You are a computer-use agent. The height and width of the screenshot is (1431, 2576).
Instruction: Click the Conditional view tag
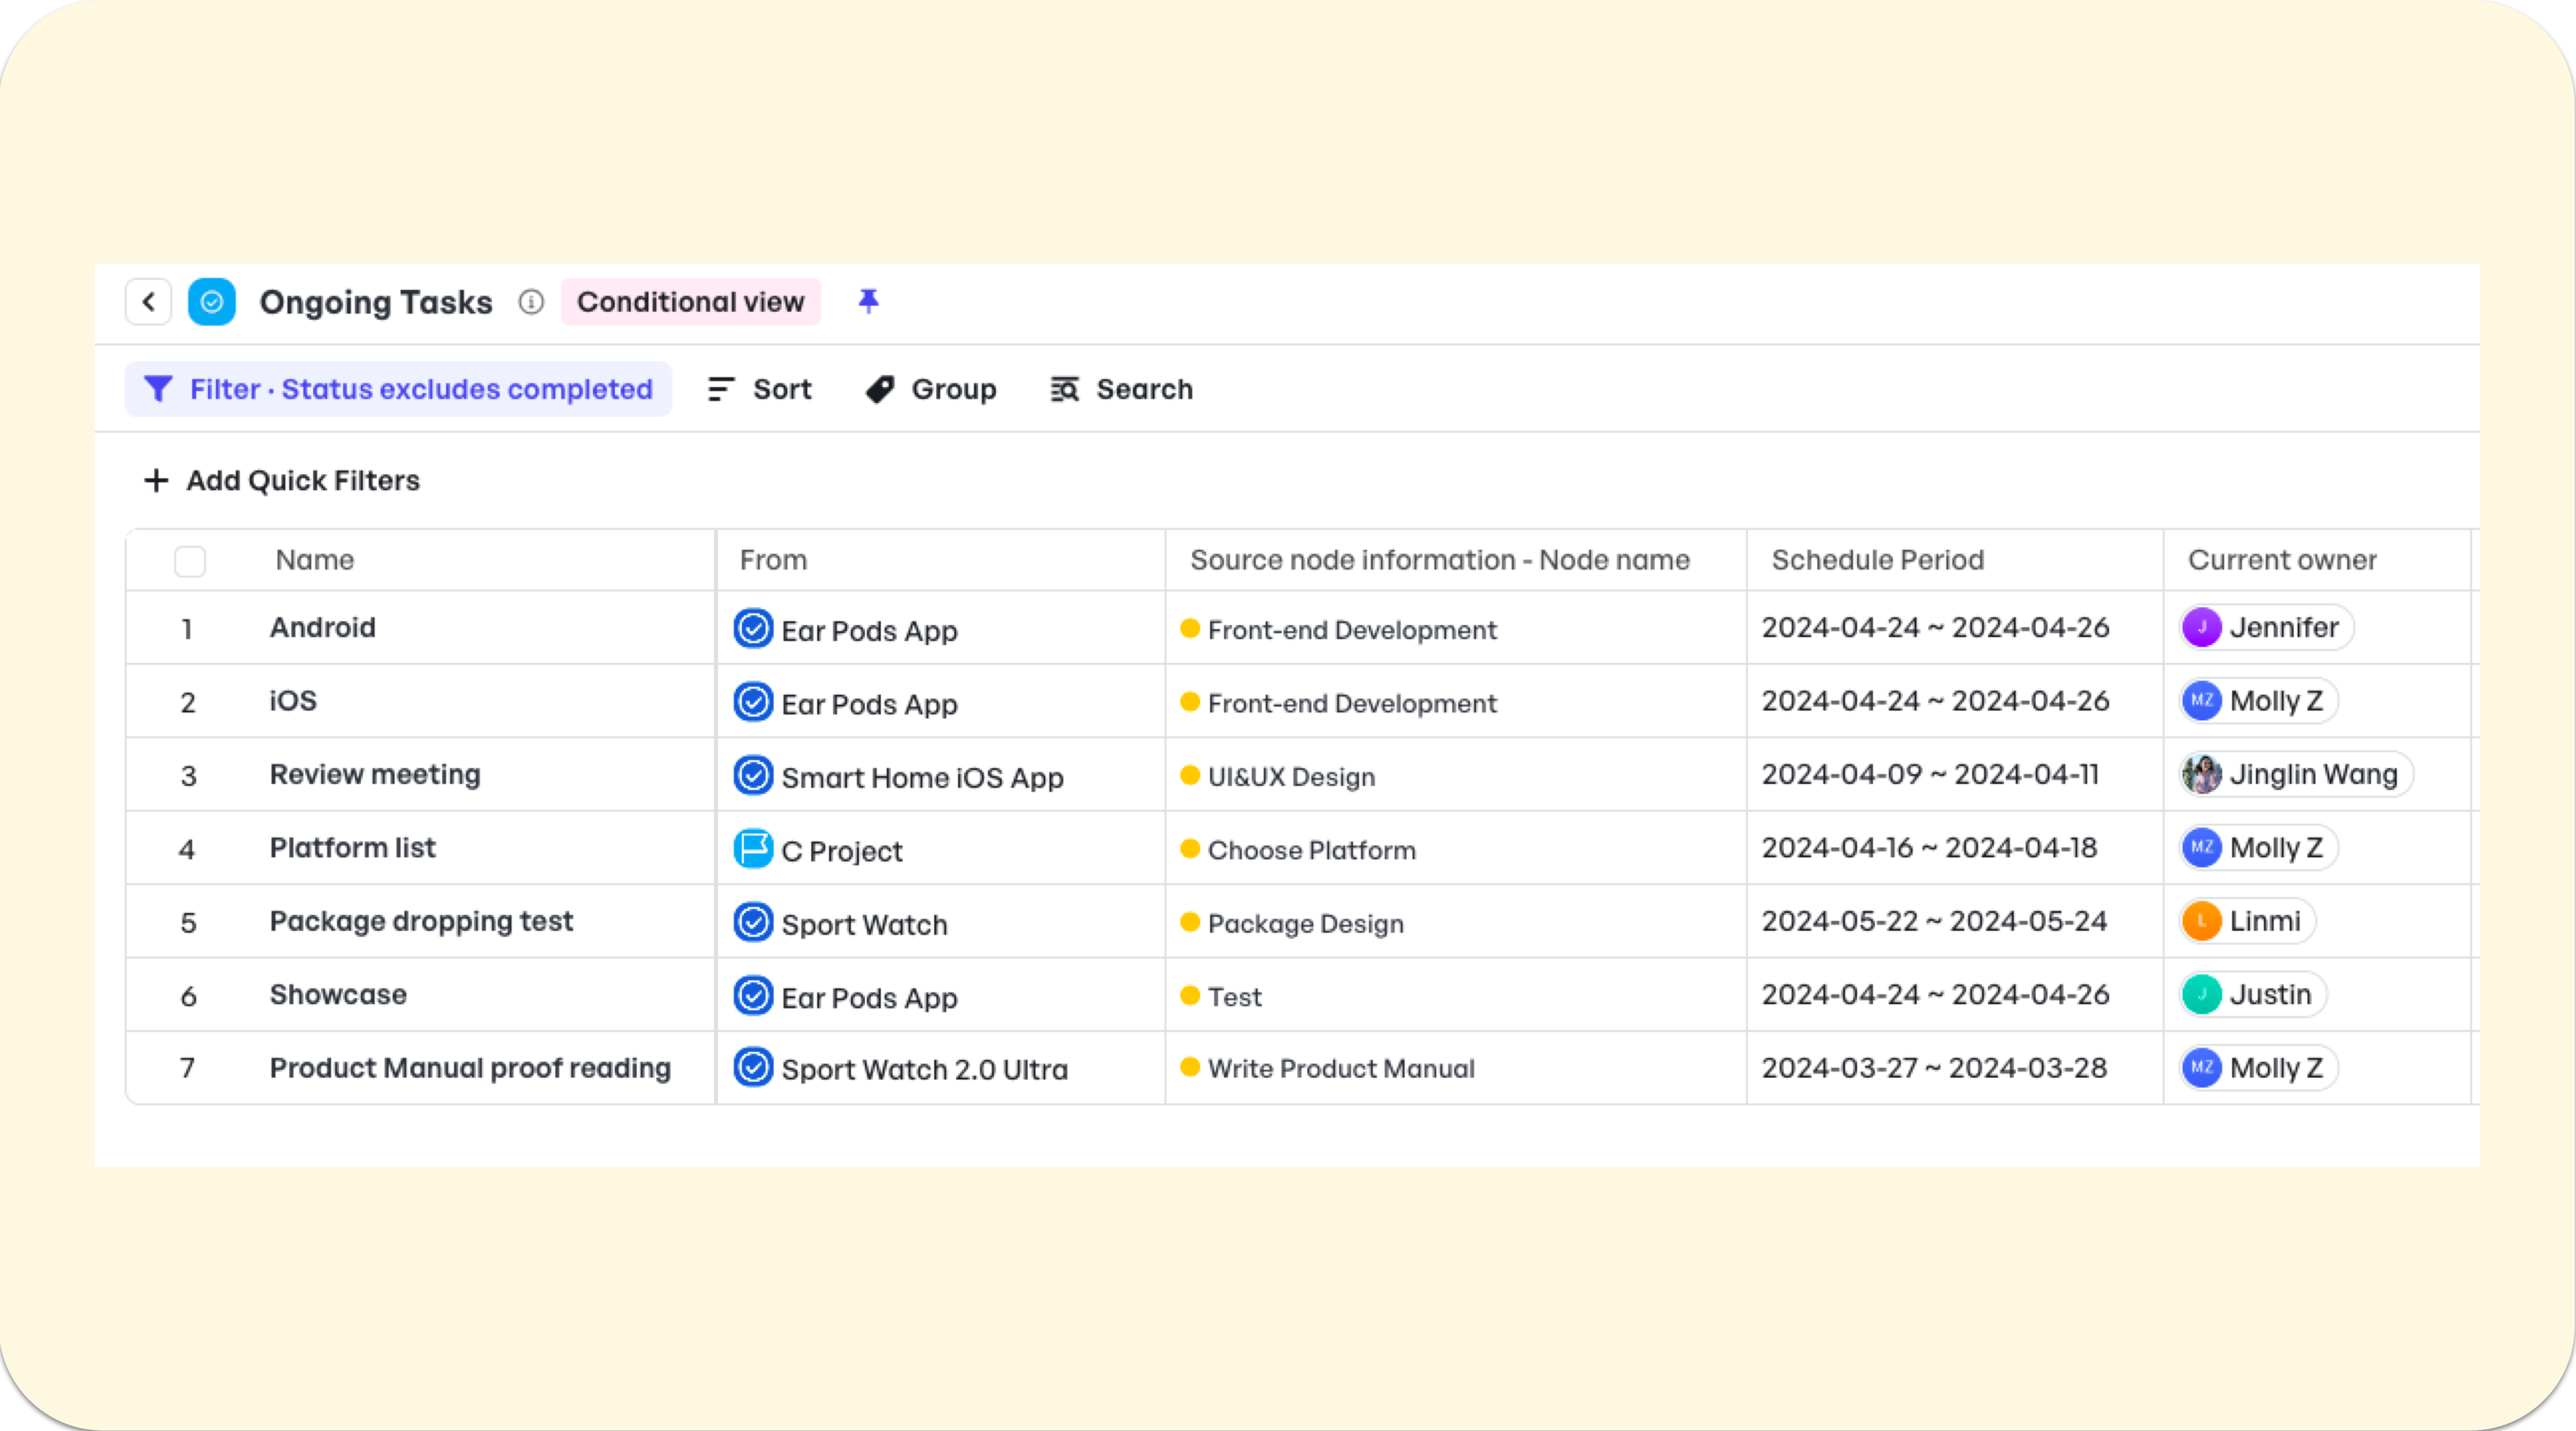pos(690,302)
